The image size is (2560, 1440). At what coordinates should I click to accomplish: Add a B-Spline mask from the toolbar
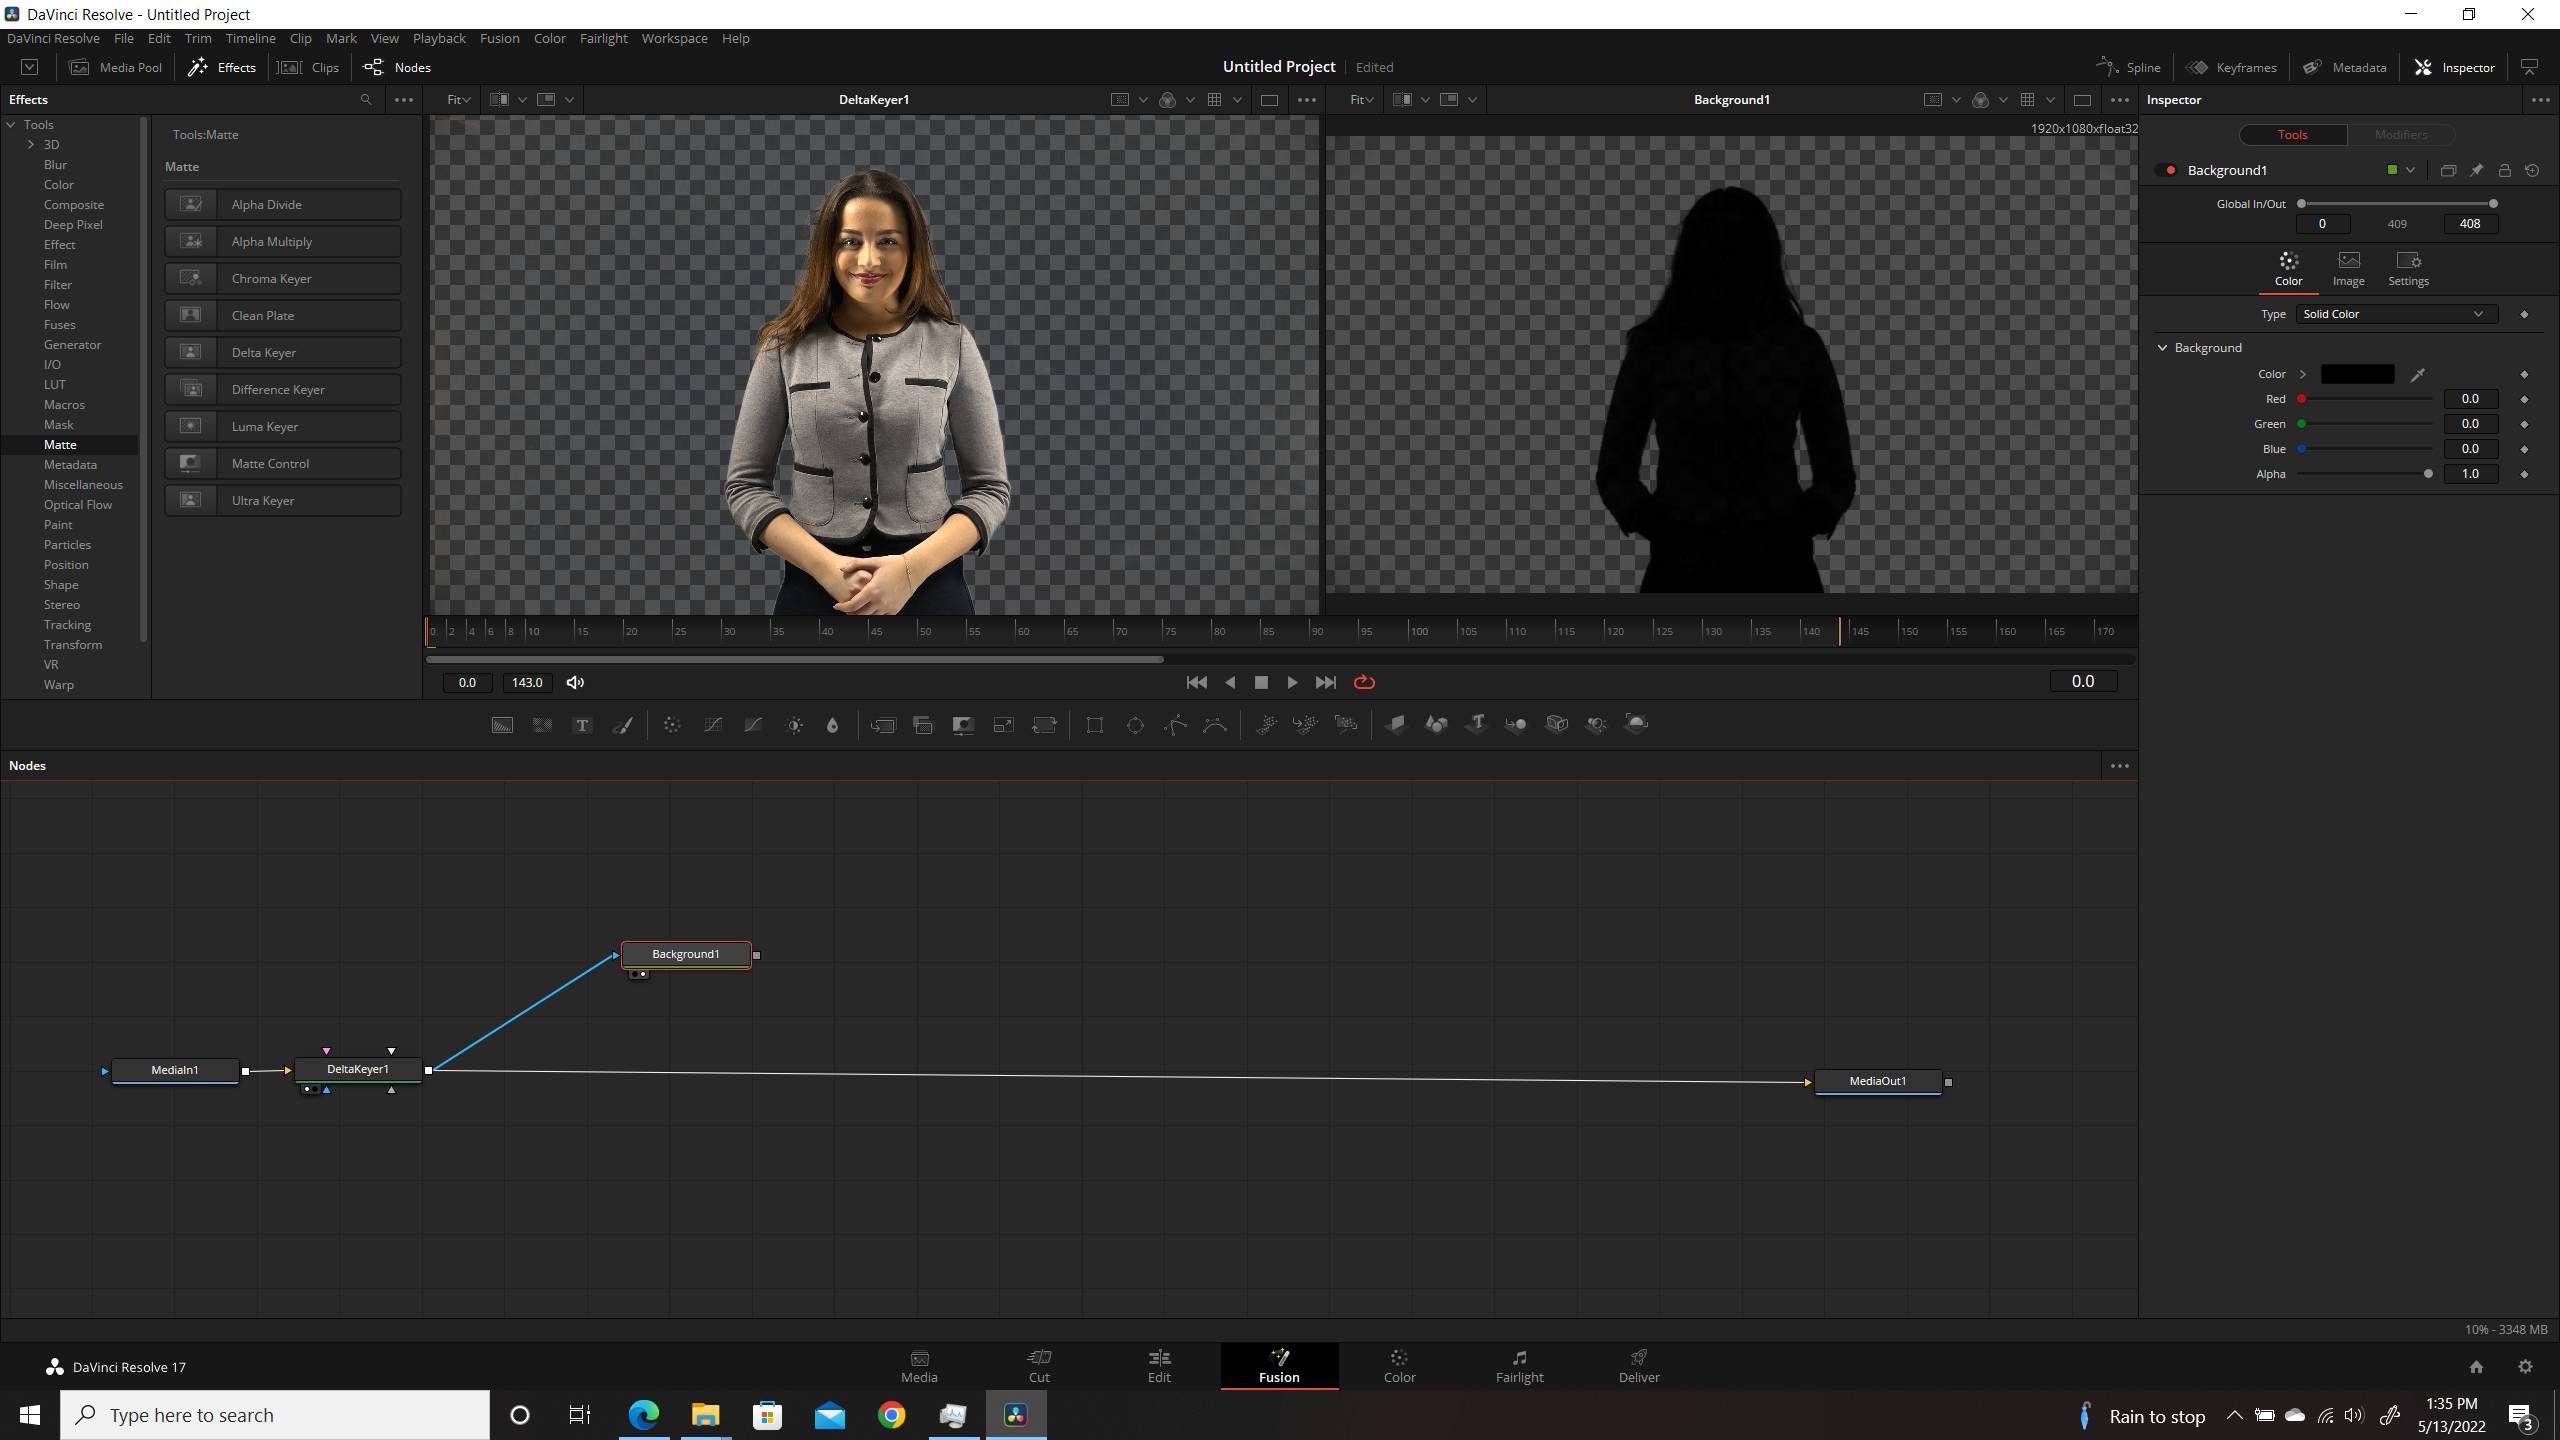coord(1215,725)
